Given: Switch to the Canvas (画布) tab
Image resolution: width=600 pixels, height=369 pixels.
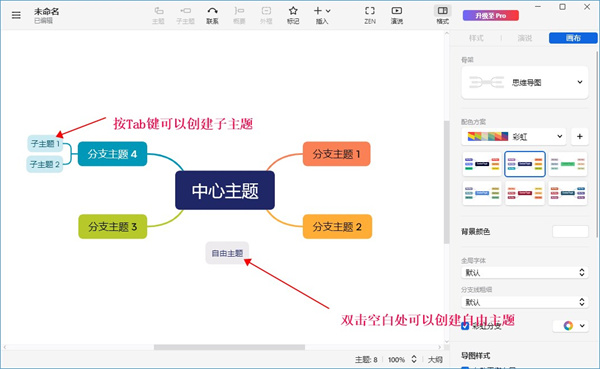Looking at the screenshot, I should (573, 38).
